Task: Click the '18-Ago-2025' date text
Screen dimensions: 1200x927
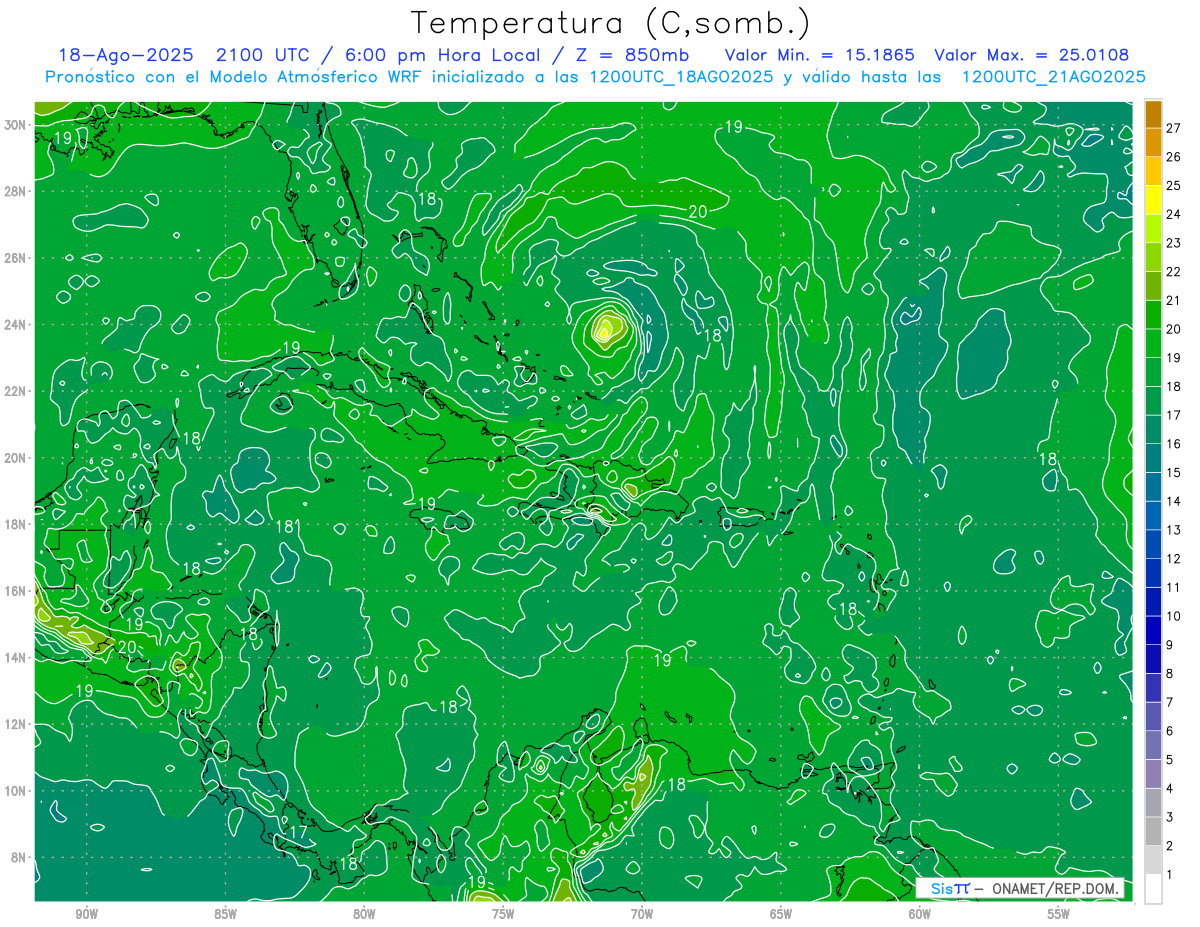Action: [x=128, y=55]
